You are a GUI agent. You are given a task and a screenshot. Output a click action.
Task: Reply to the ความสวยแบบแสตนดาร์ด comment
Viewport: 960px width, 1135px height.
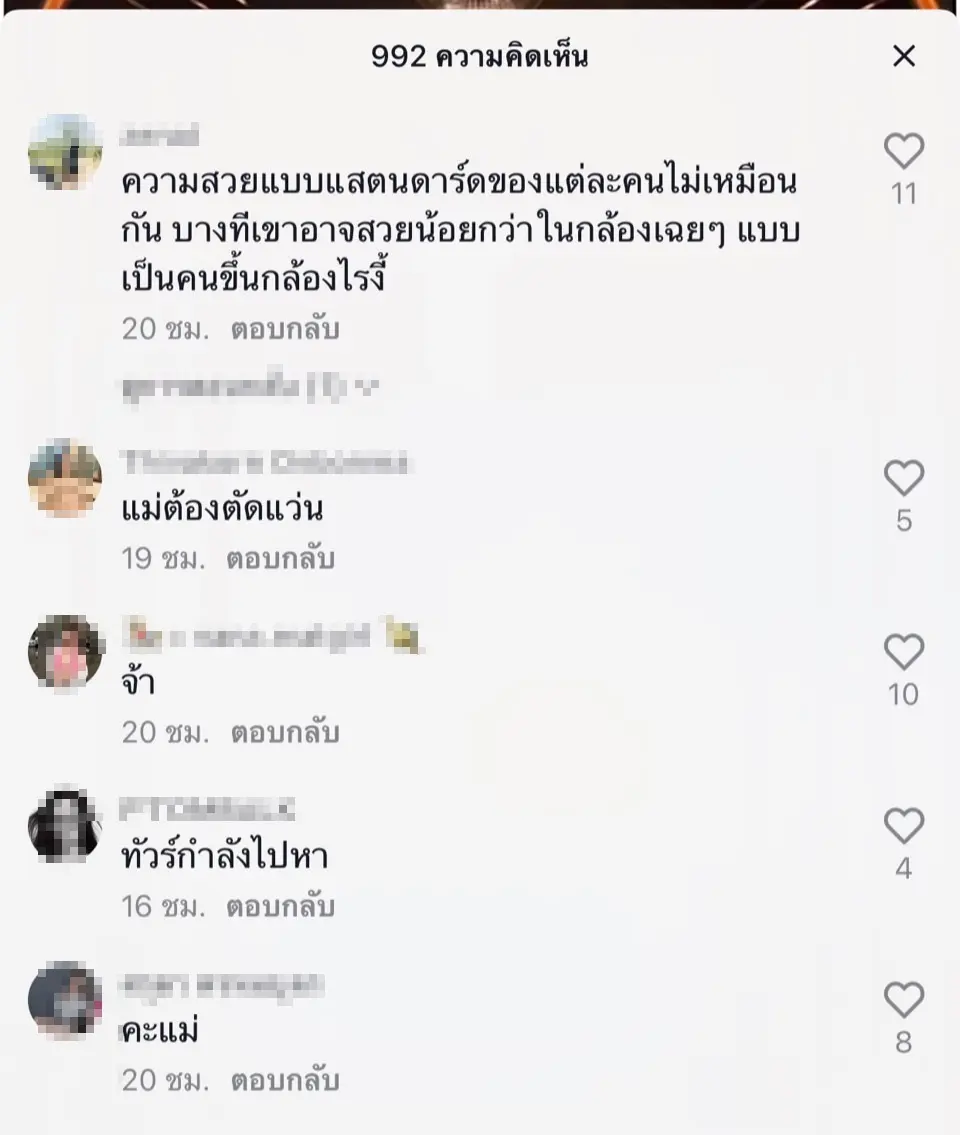[x=285, y=329]
